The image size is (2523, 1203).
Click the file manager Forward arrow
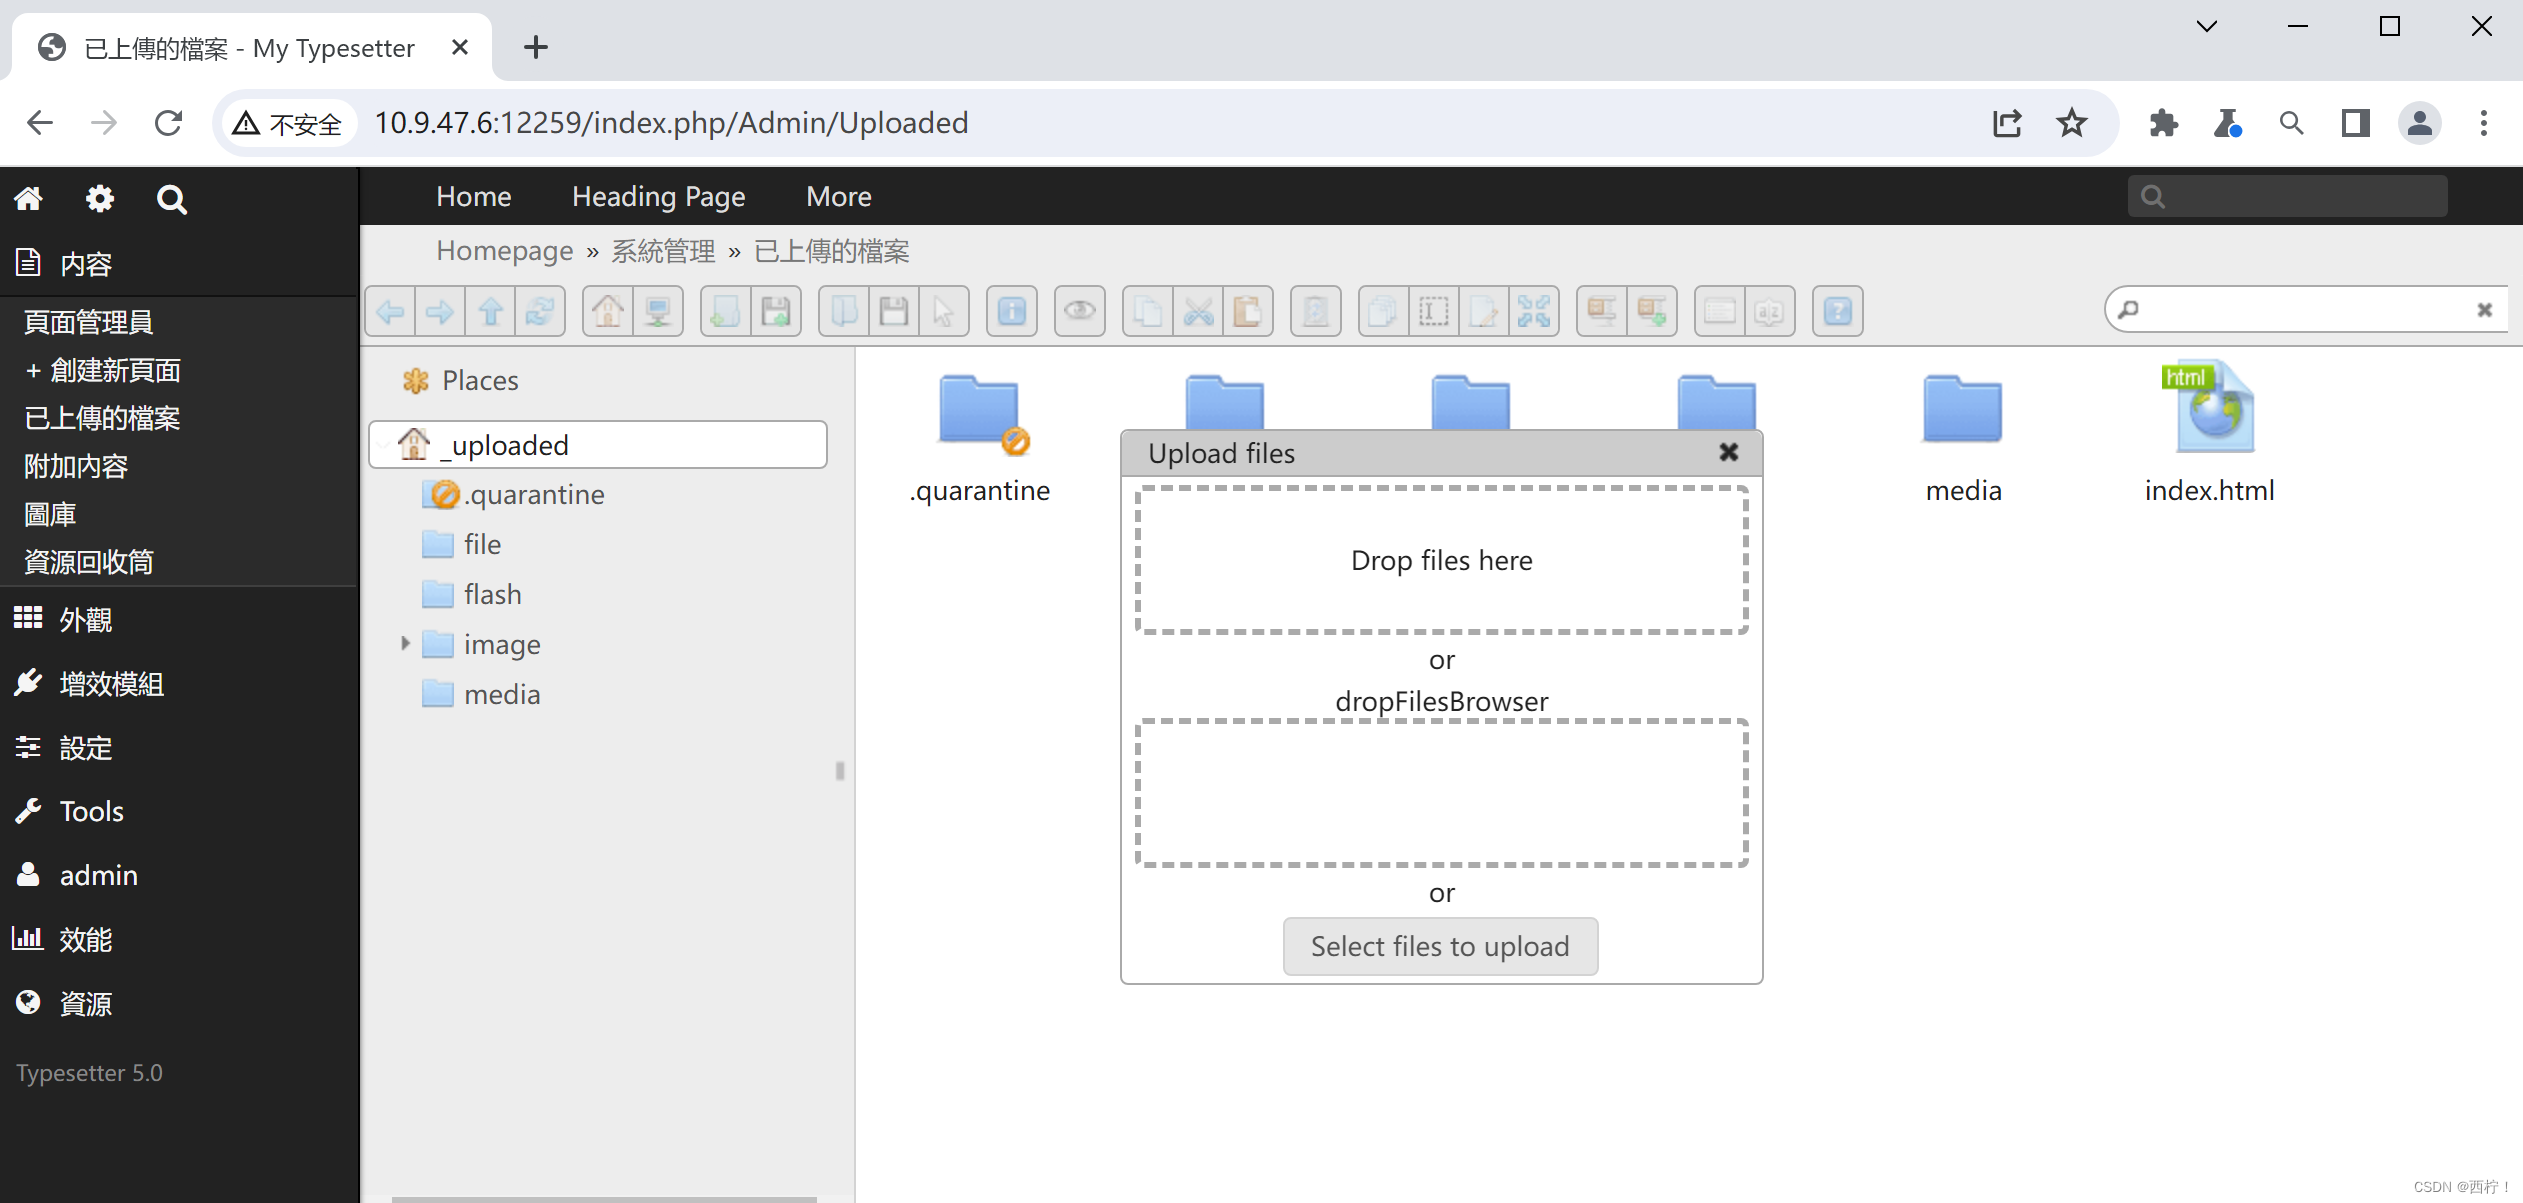440,312
